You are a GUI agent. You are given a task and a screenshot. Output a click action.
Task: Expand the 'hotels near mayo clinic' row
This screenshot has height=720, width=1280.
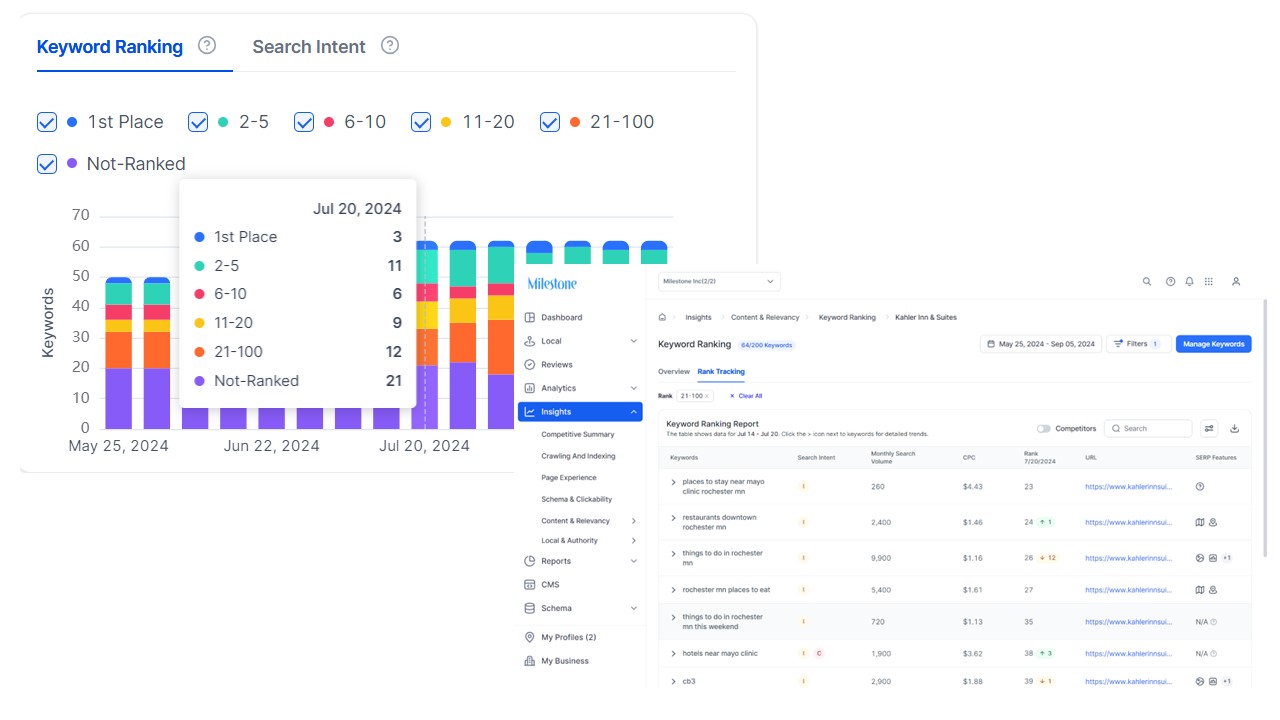[674, 653]
